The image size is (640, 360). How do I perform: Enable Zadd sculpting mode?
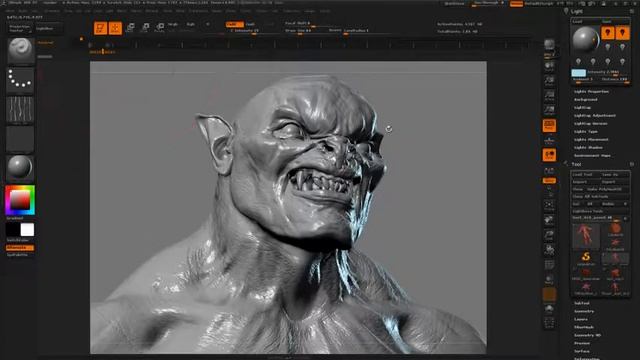(x=234, y=24)
